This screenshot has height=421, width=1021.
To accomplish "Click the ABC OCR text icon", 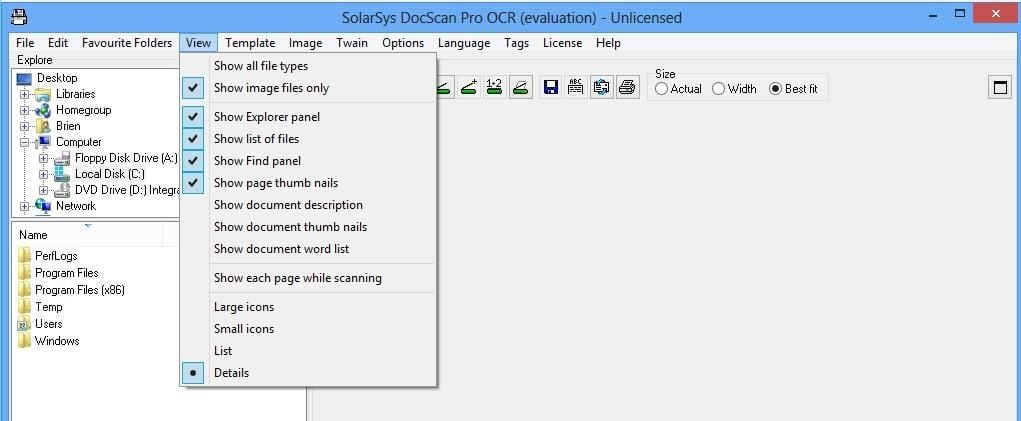I will pos(576,87).
